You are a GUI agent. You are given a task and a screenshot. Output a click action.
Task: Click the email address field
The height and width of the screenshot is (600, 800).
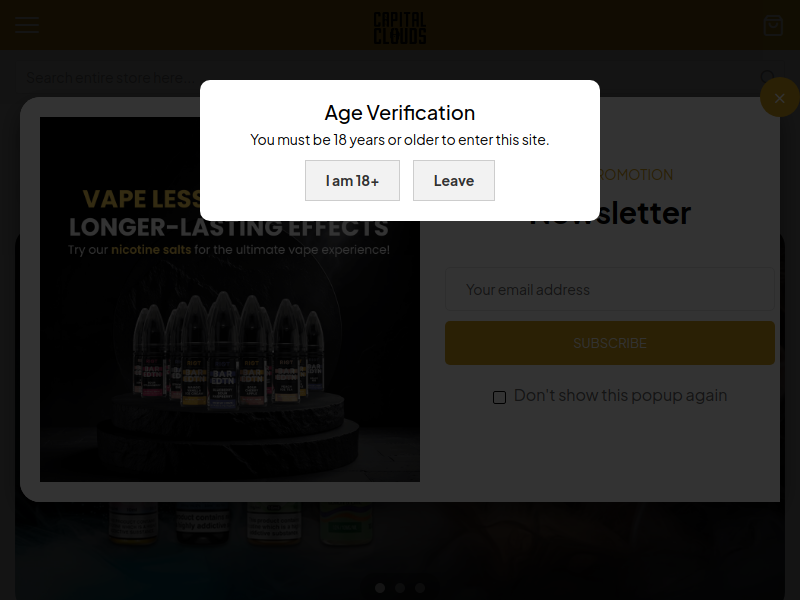(610, 289)
